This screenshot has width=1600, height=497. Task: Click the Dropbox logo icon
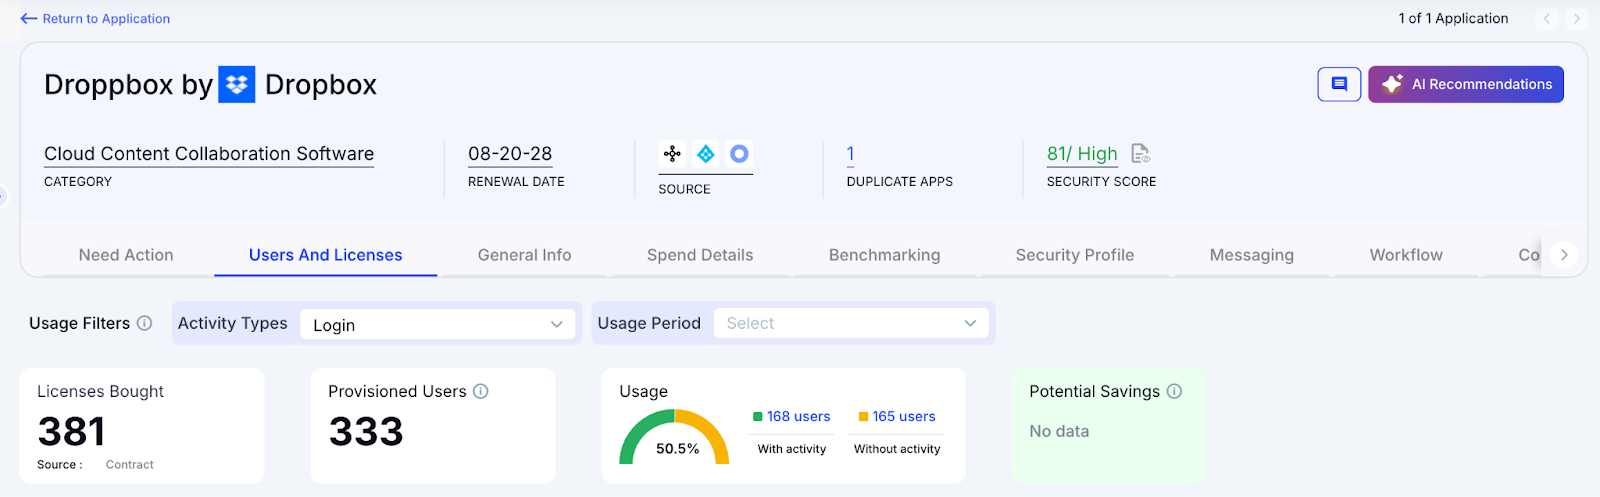coord(237,85)
